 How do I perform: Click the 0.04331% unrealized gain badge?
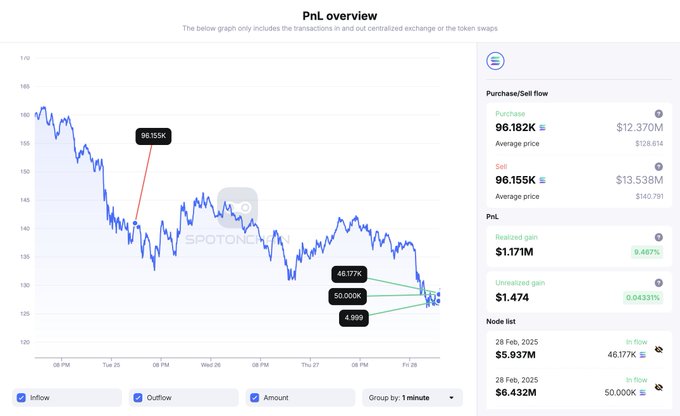(642, 298)
